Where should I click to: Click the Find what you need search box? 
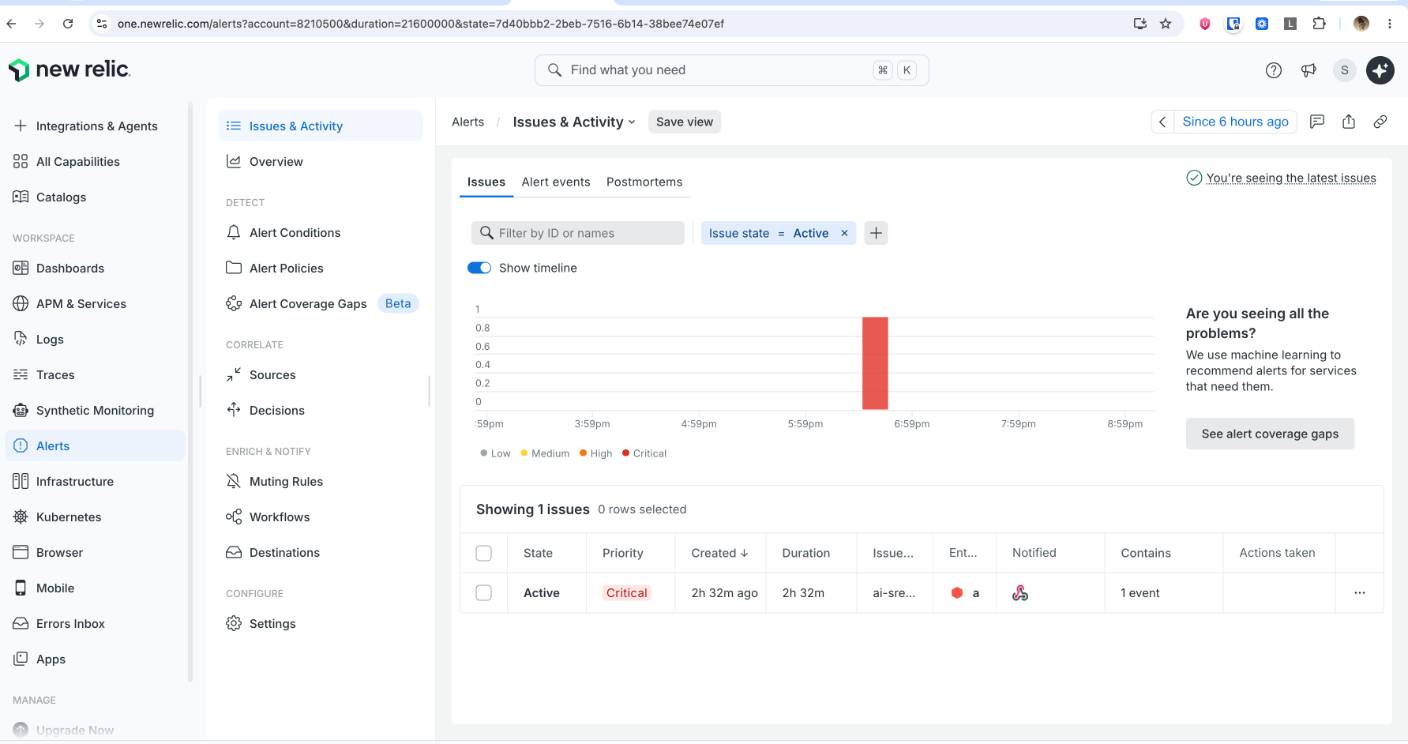coord(732,70)
